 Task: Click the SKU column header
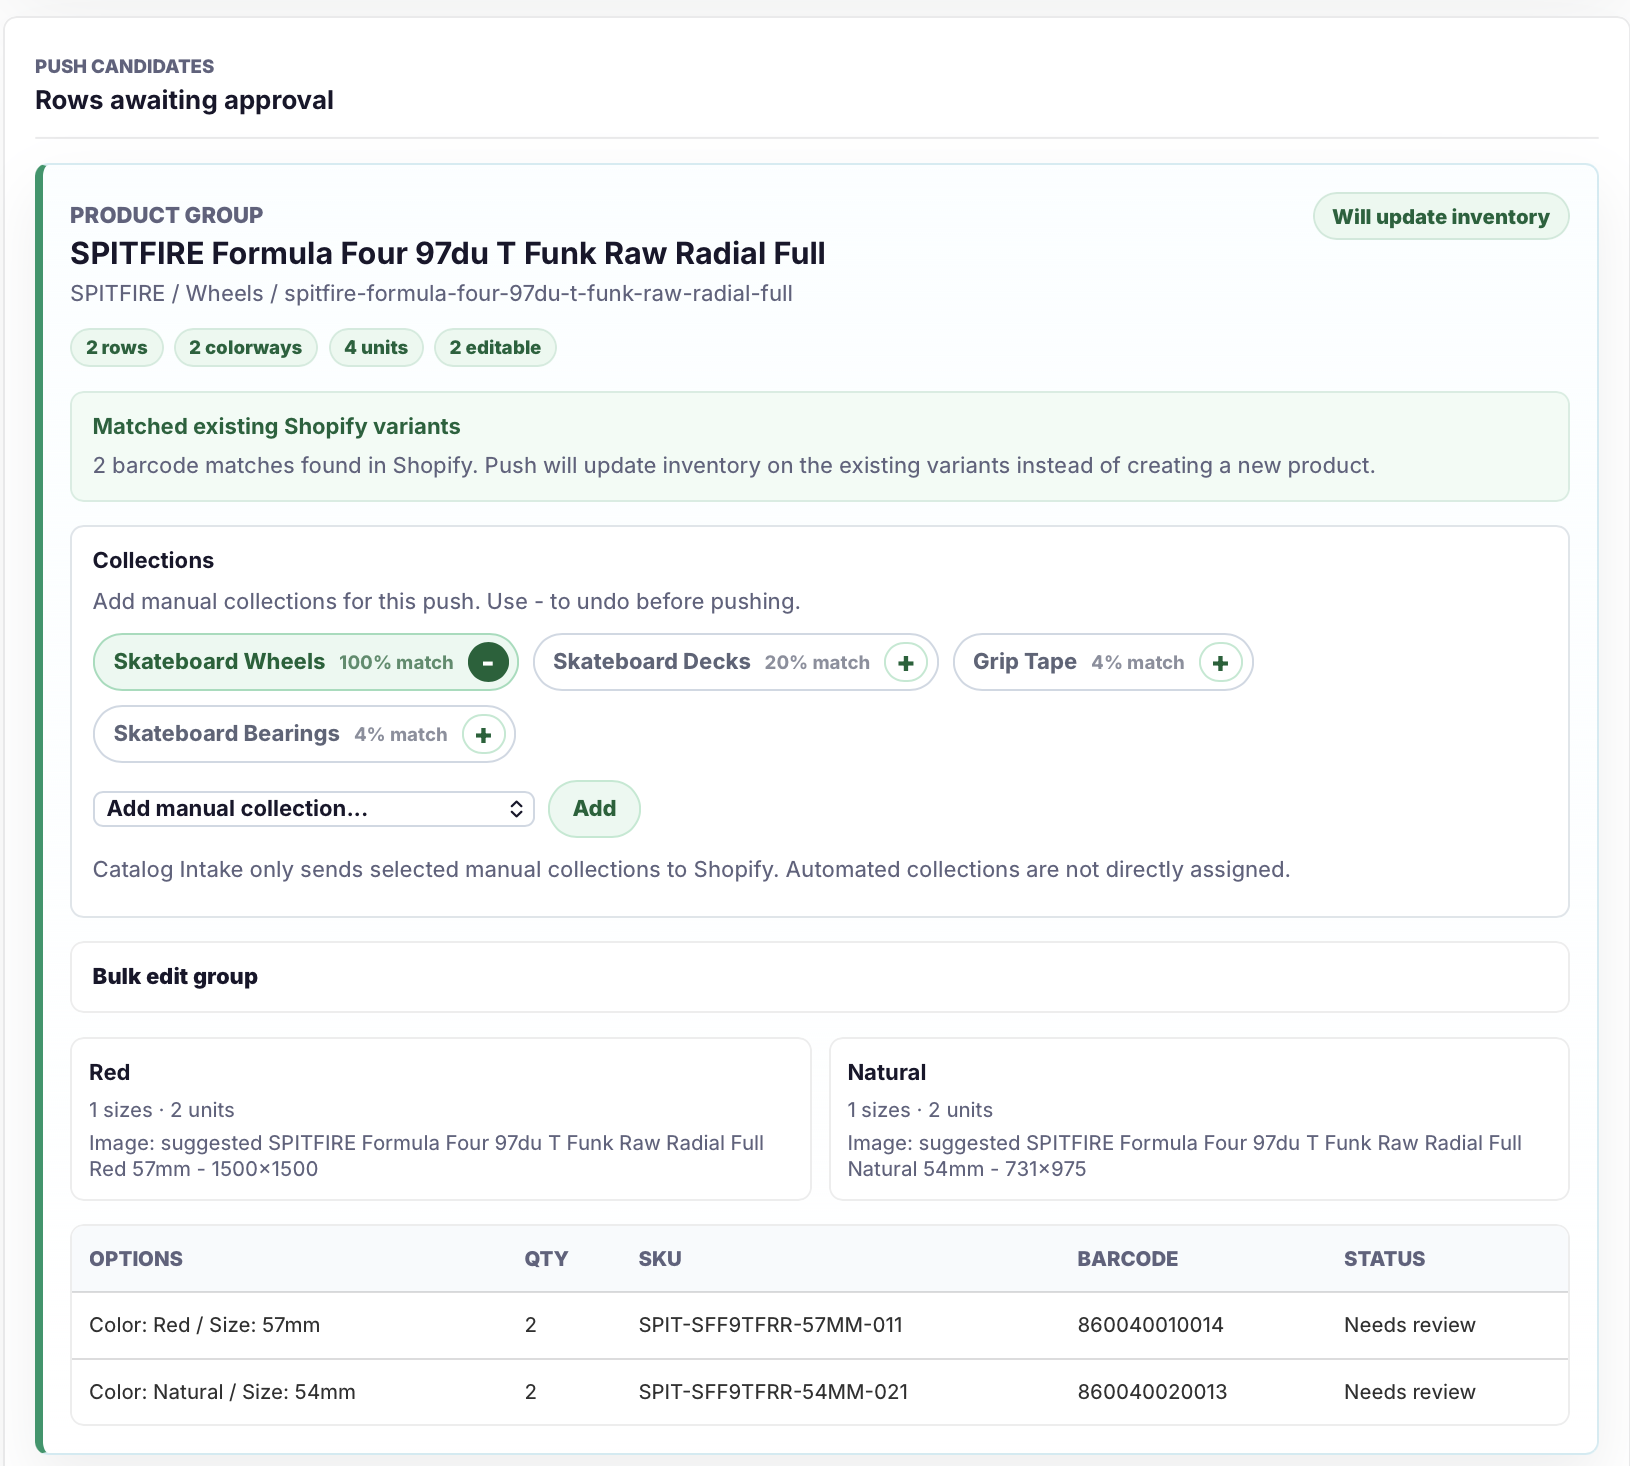pos(660,1259)
